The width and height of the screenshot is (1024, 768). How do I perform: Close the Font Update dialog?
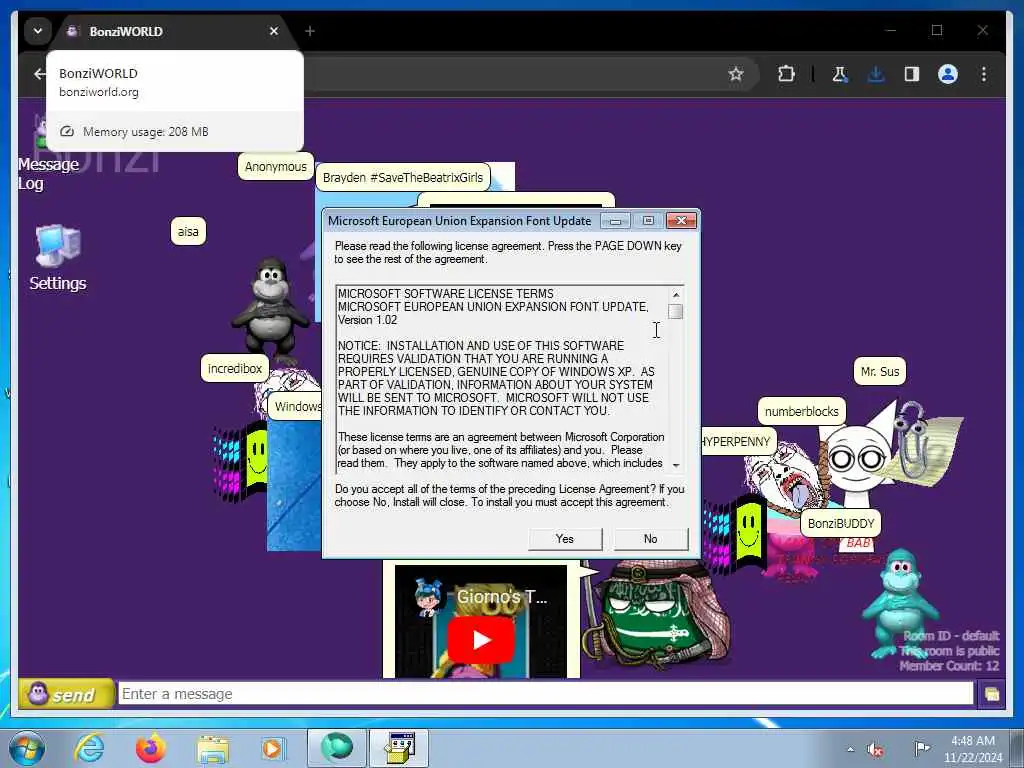681,221
